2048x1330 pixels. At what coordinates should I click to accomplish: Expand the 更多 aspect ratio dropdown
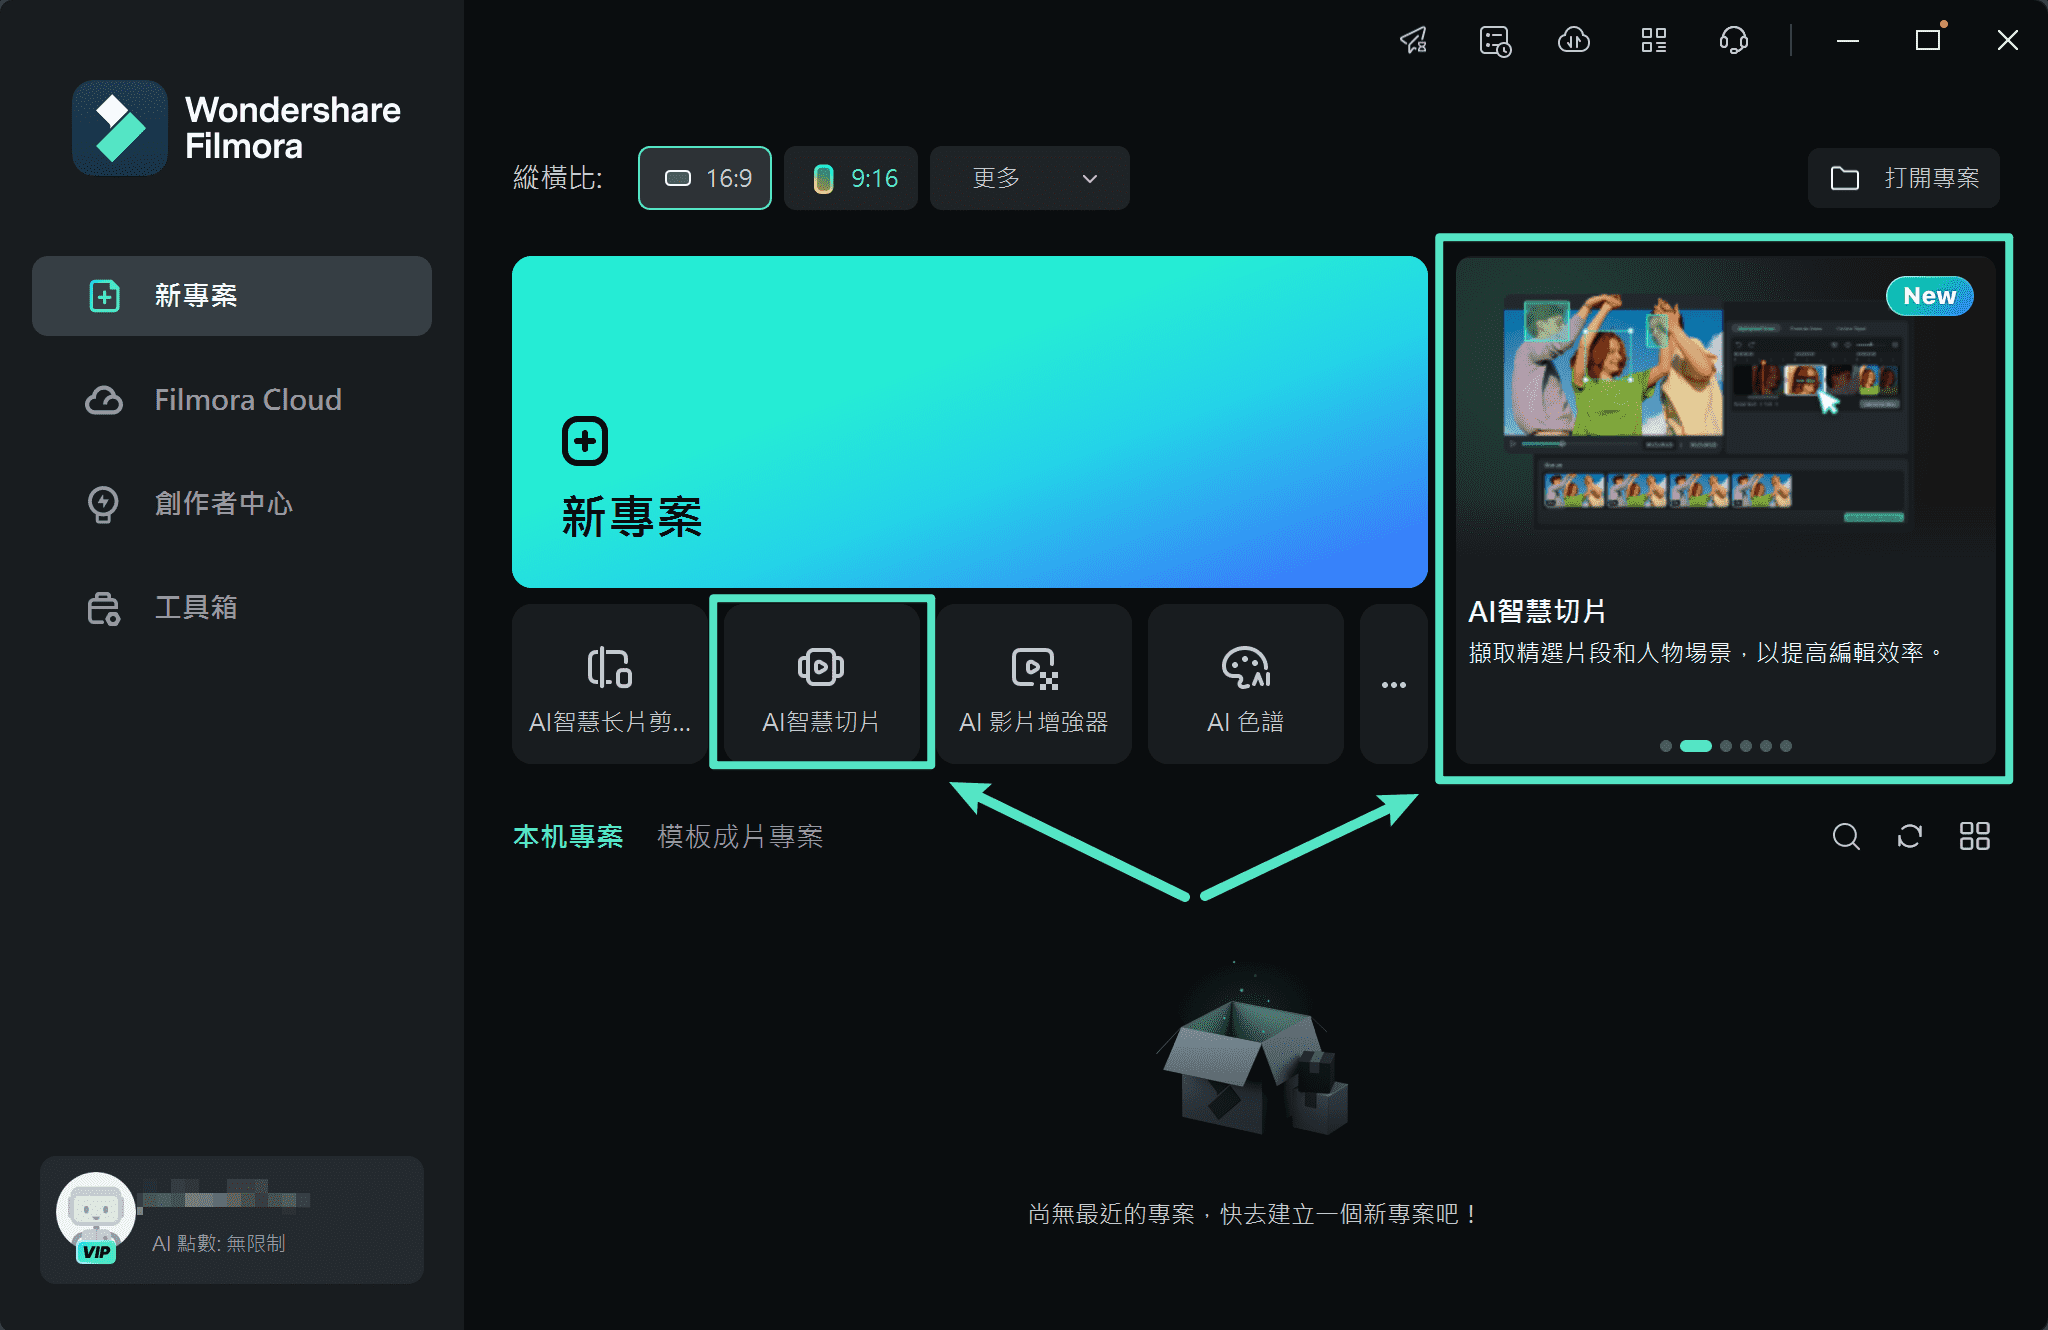click(x=1030, y=178)
